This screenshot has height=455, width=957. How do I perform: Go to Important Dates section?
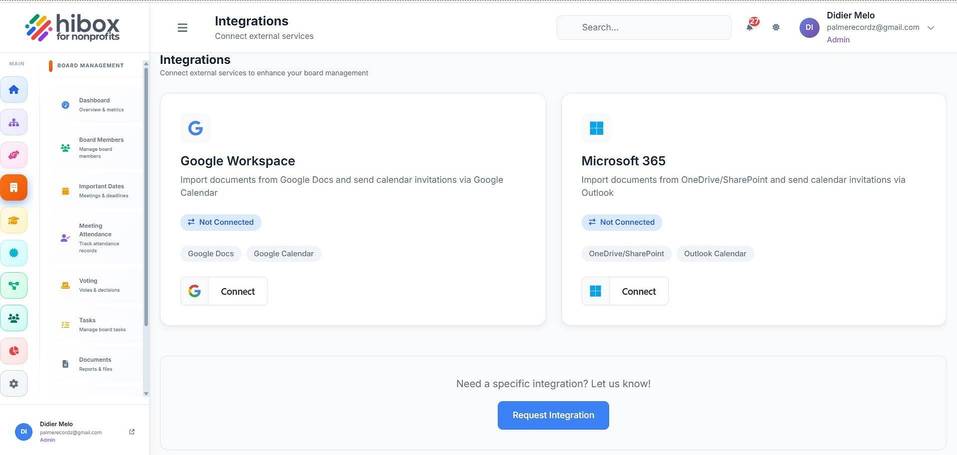pyautogui.click(x=95, y=191)
